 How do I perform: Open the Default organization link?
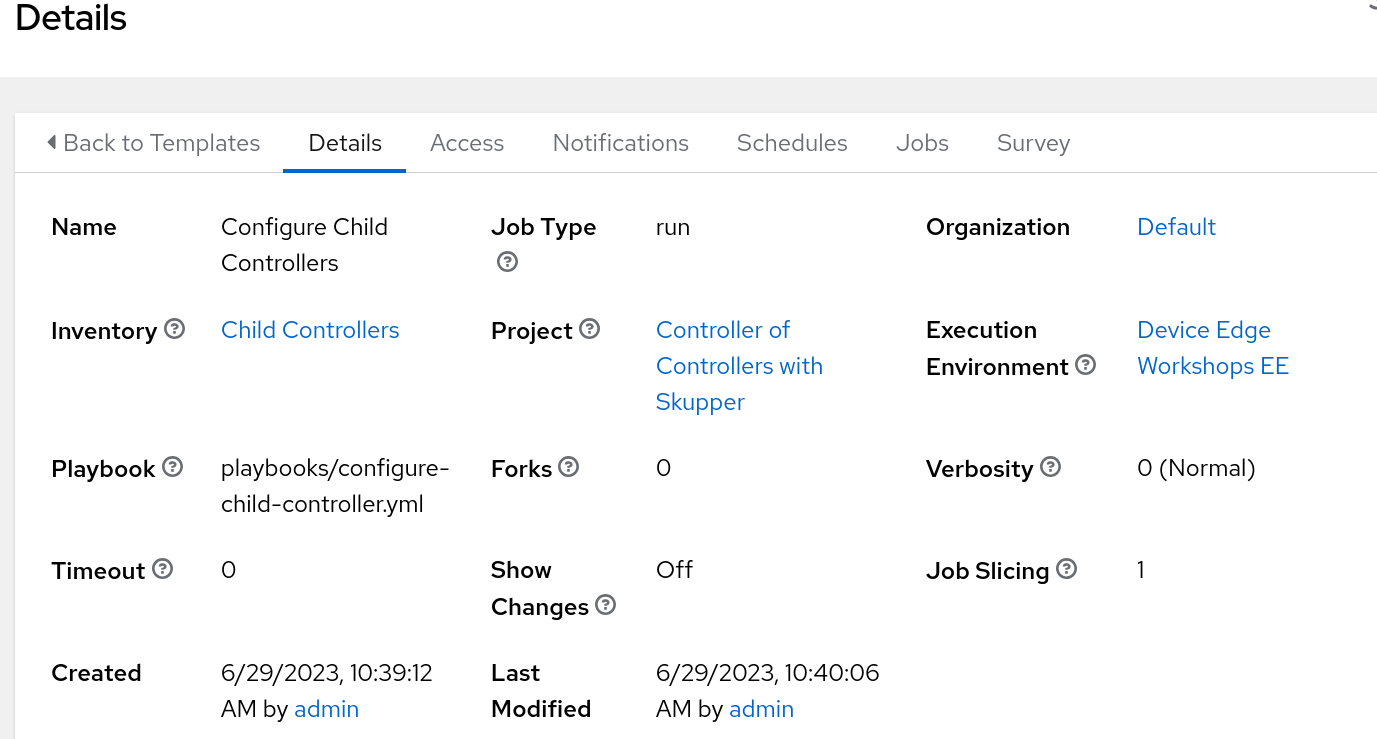(x=1176, y=227)
